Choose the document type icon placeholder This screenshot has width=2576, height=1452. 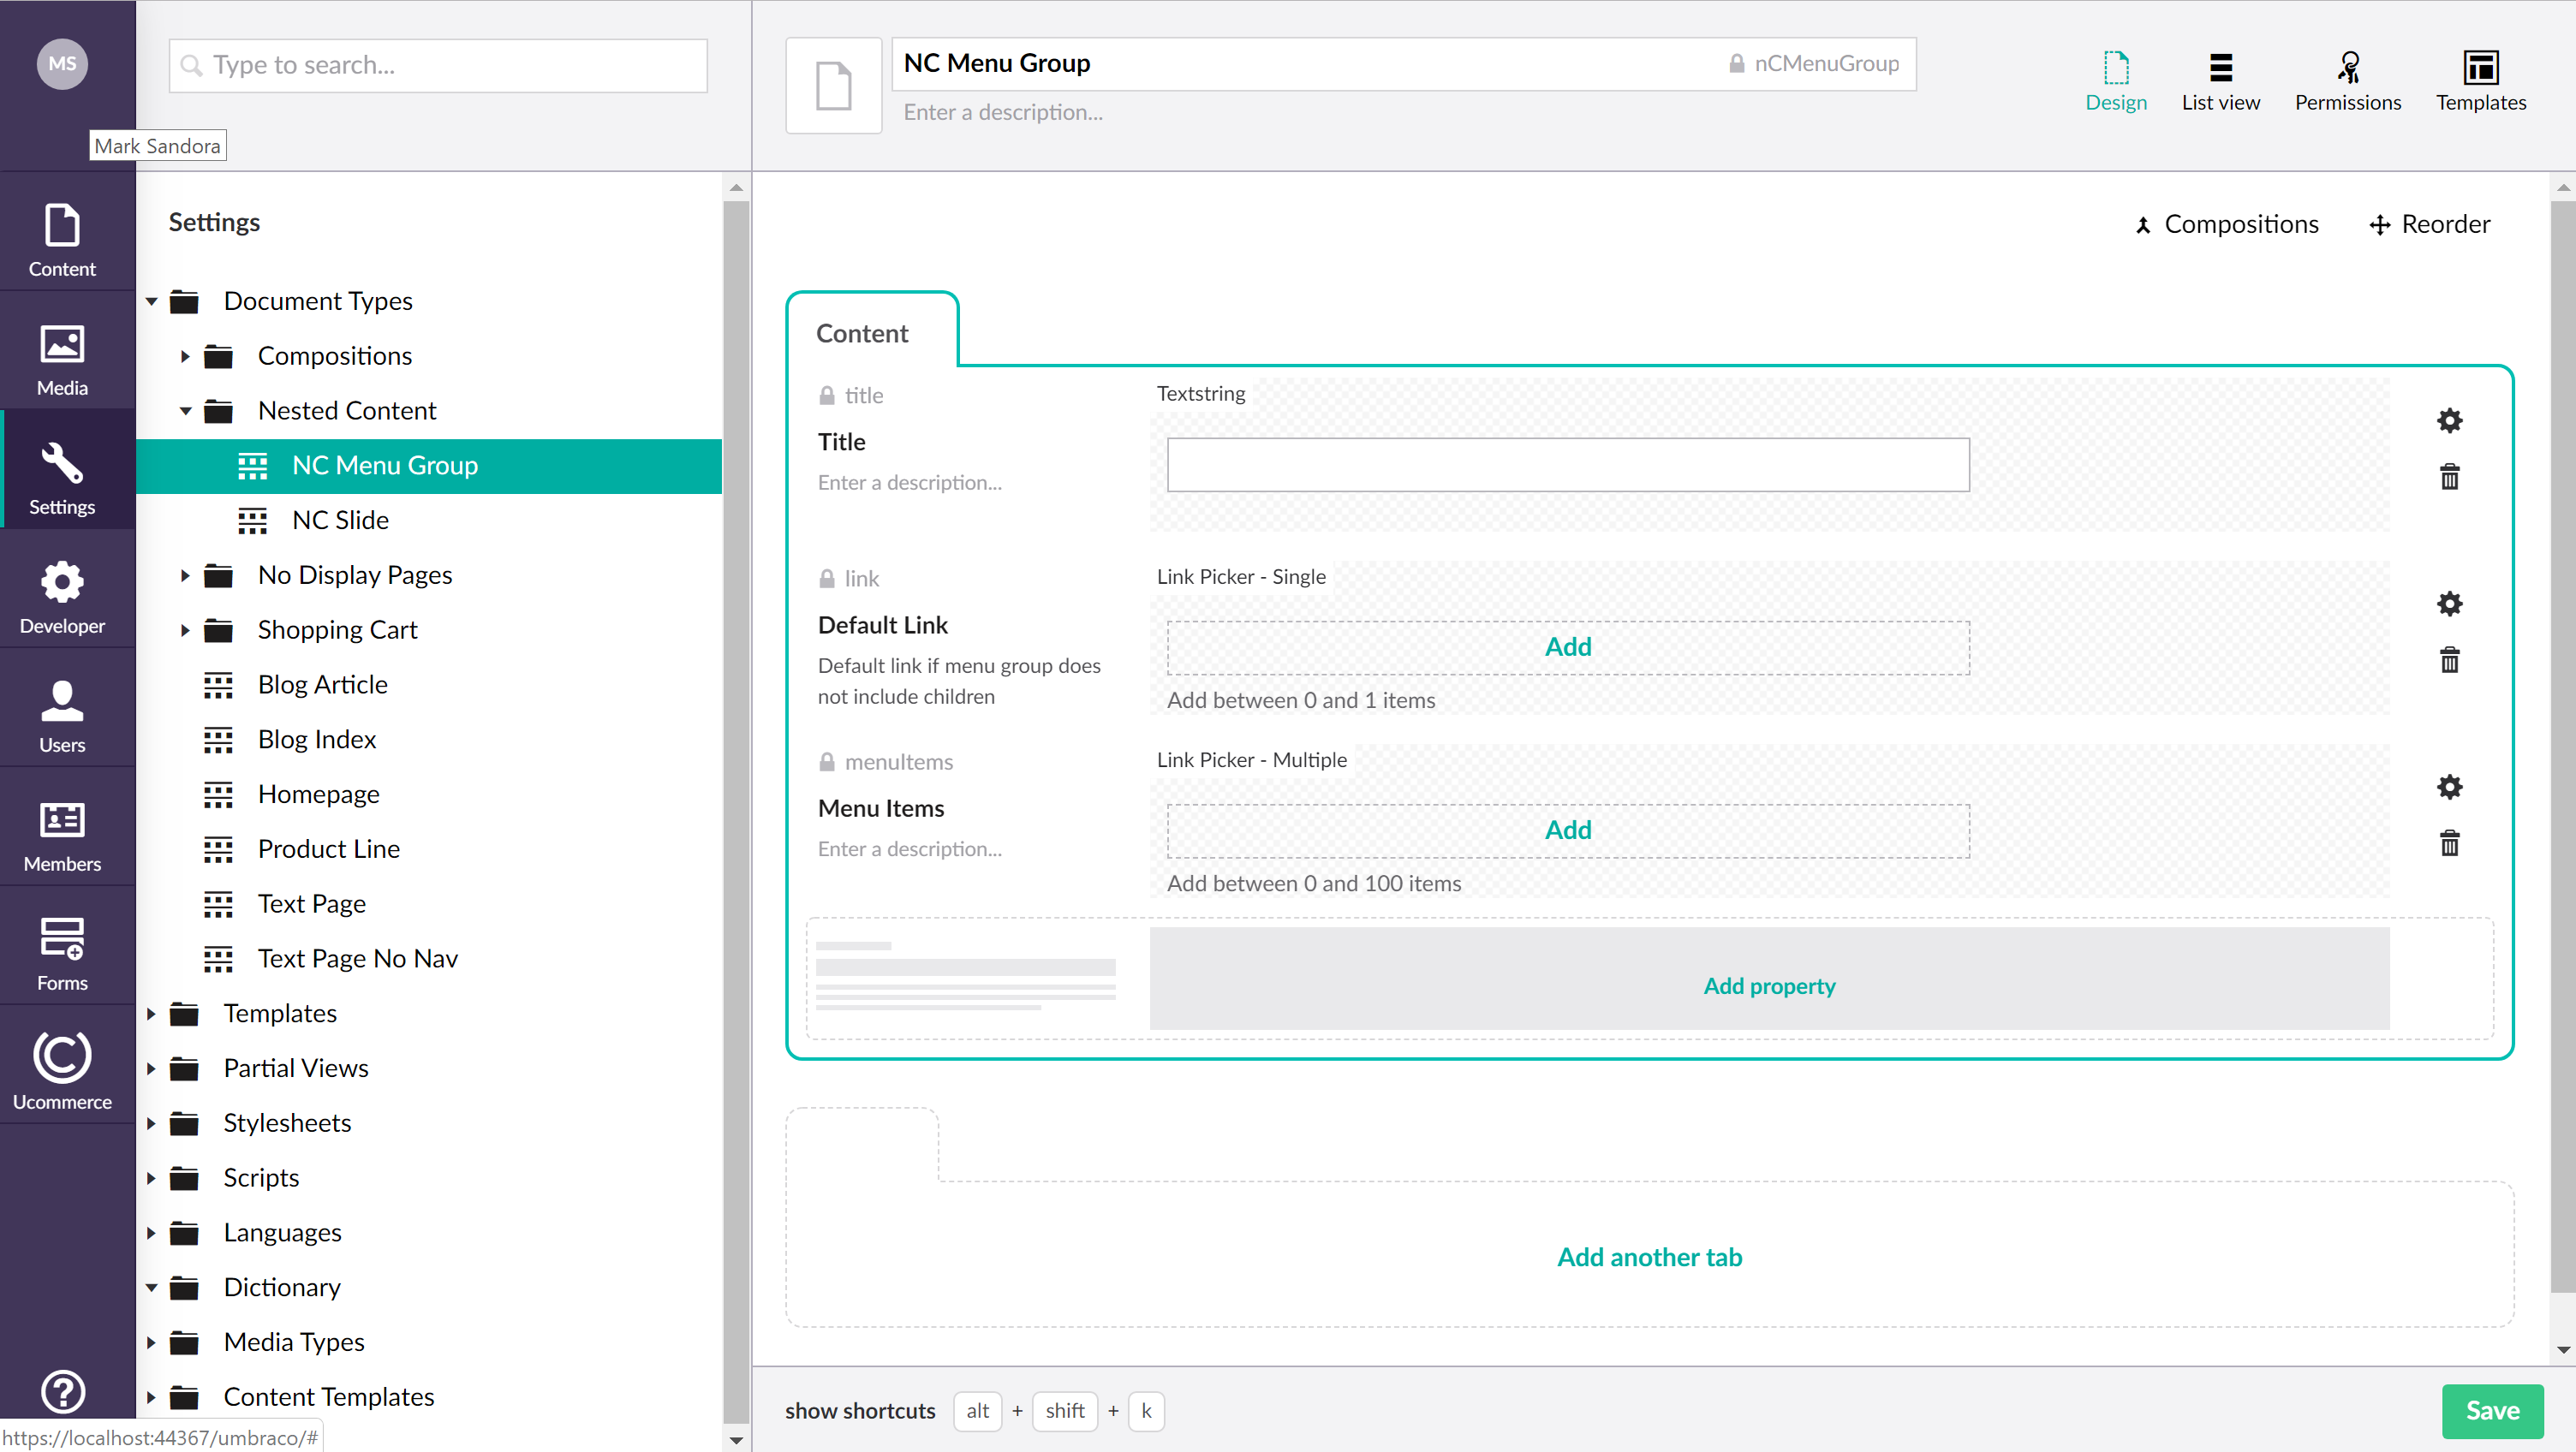833,86
